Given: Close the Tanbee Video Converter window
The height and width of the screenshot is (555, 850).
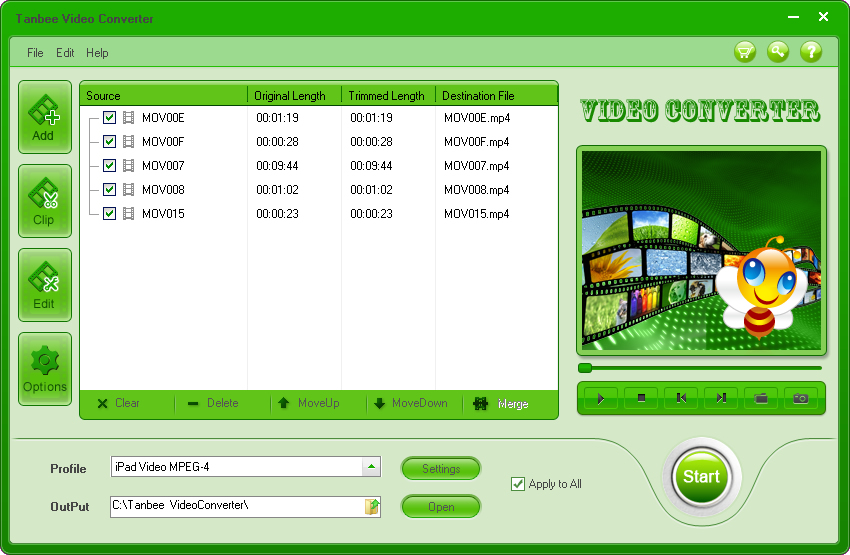Looking at the screenshot, I should pyautogui.click(x=823, y=17).
